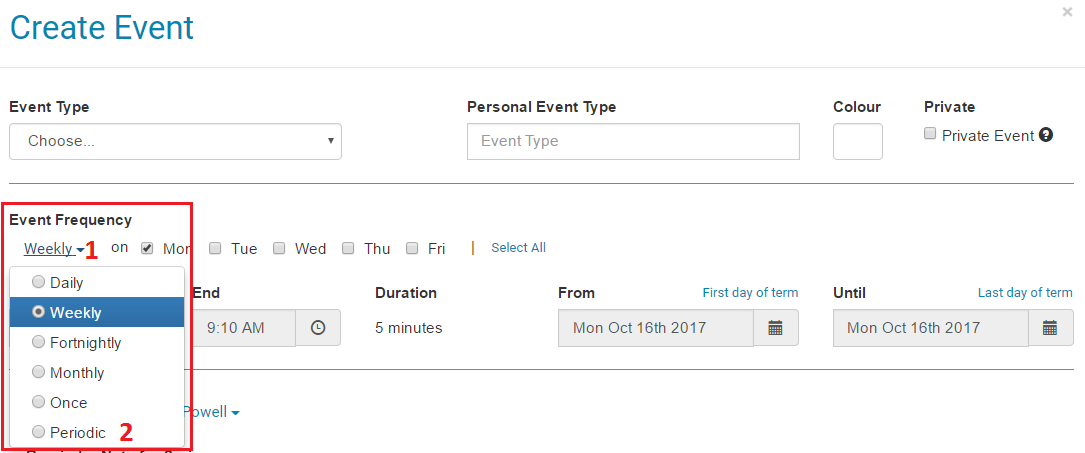Screen dimensions: 1085x453
Task: Choose Once in the frequency menu
Action: (x=68, y=403)
